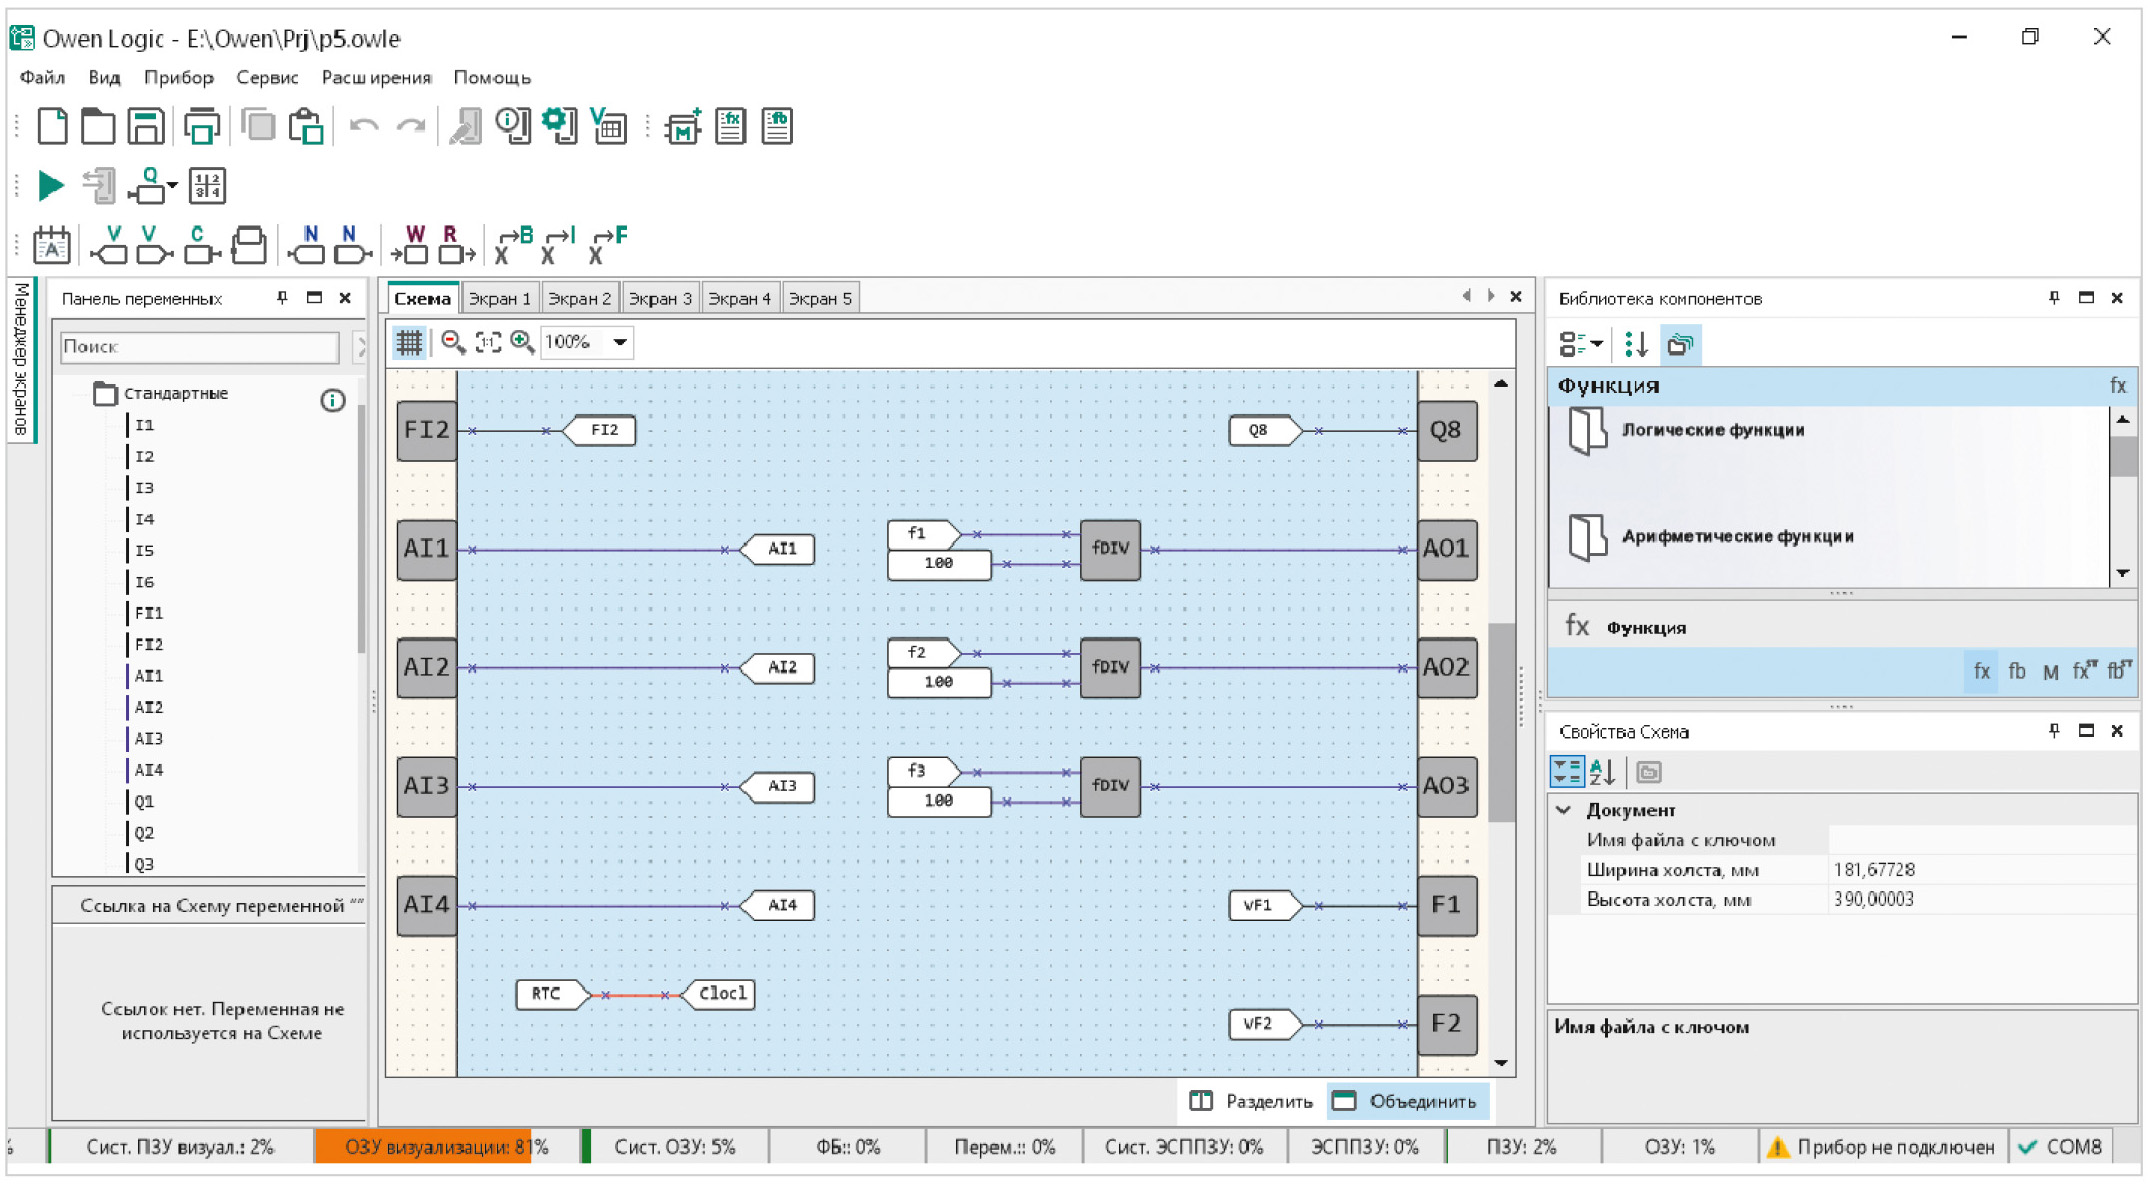The height and width of the screenshot is (1184, 2152).
Task: Click the new macro icon with plus
Action: (x=683, y=127)
